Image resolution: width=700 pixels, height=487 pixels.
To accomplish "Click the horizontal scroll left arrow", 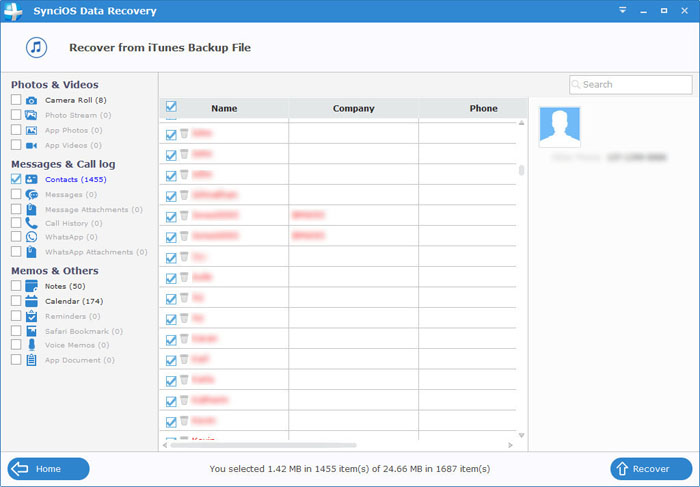I will pos(165,445).
